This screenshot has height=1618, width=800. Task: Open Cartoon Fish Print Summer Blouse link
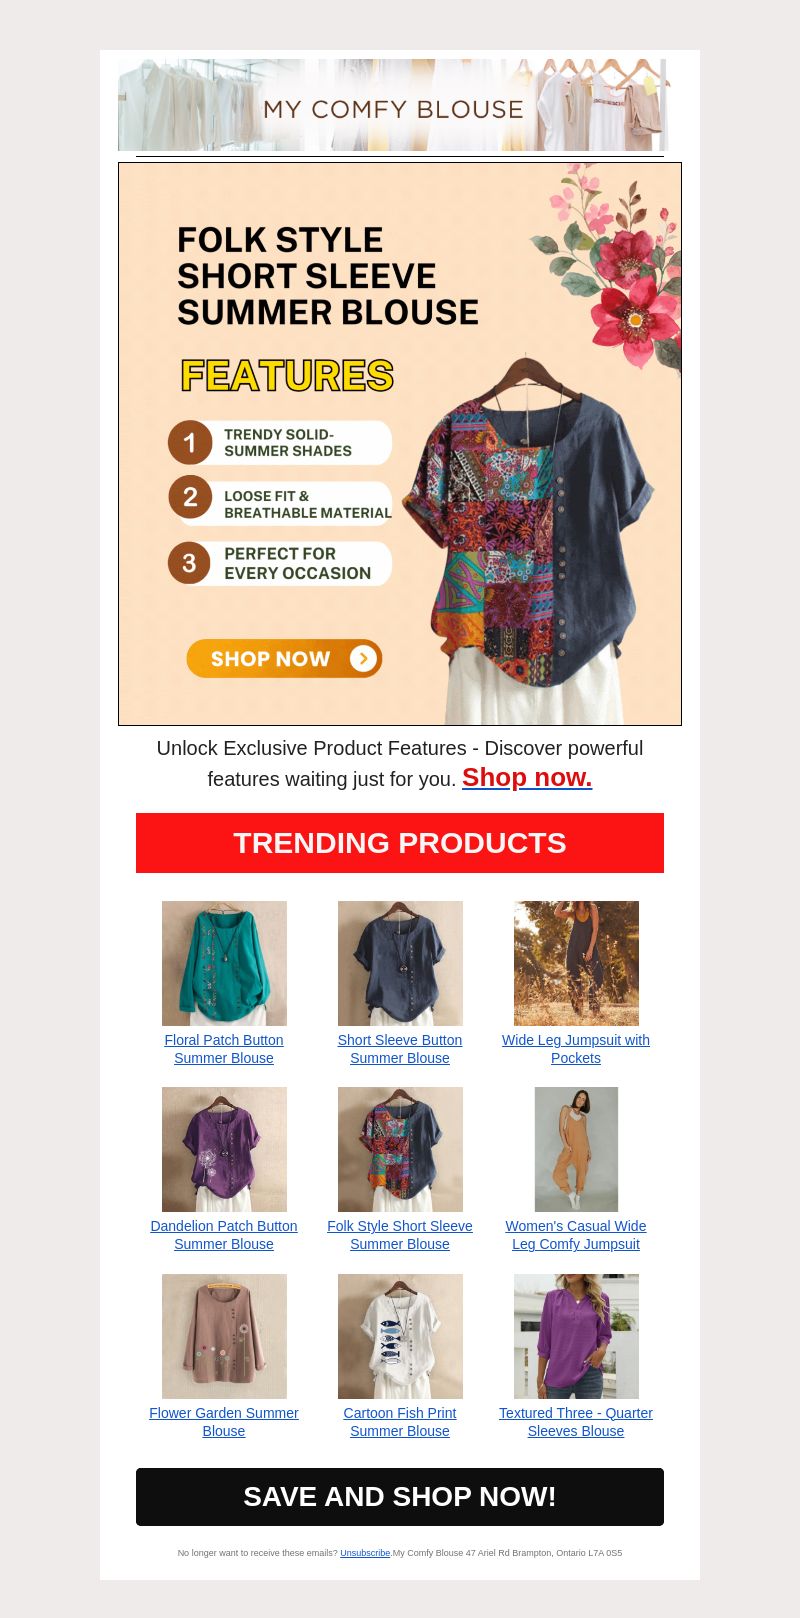point(400,1422)
